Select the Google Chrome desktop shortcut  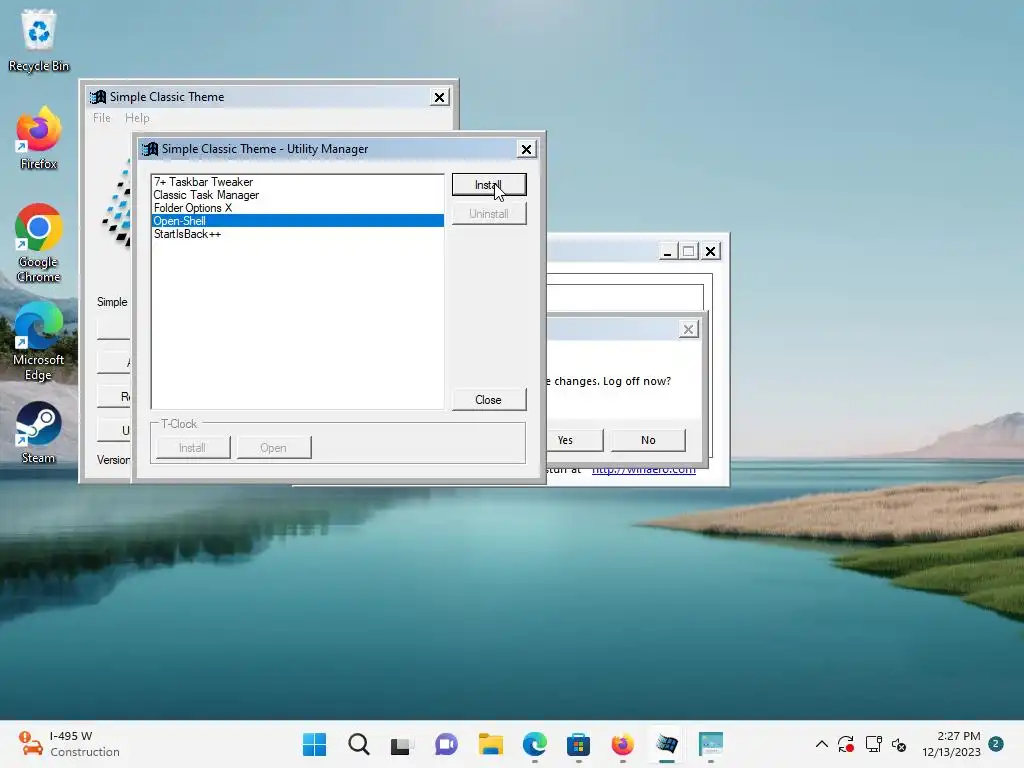pos(39,243)
